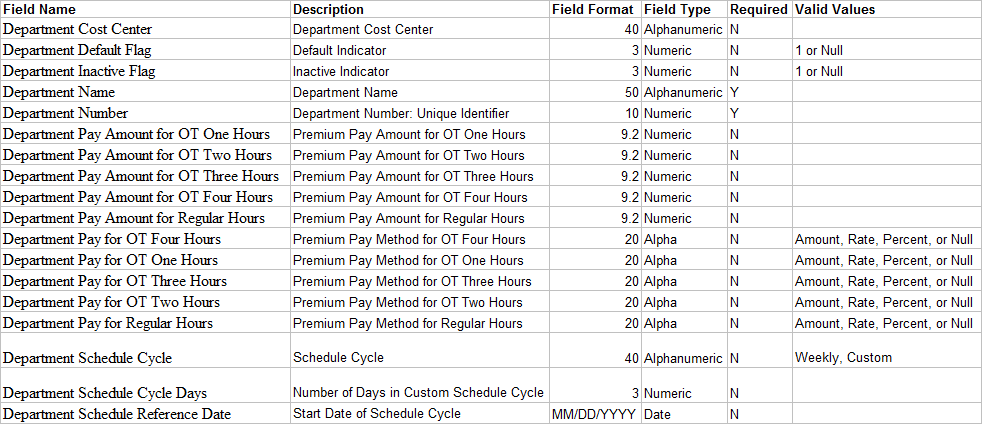Click the Field Name column header
Screen dimensions: 982x424
pos(40,9)
